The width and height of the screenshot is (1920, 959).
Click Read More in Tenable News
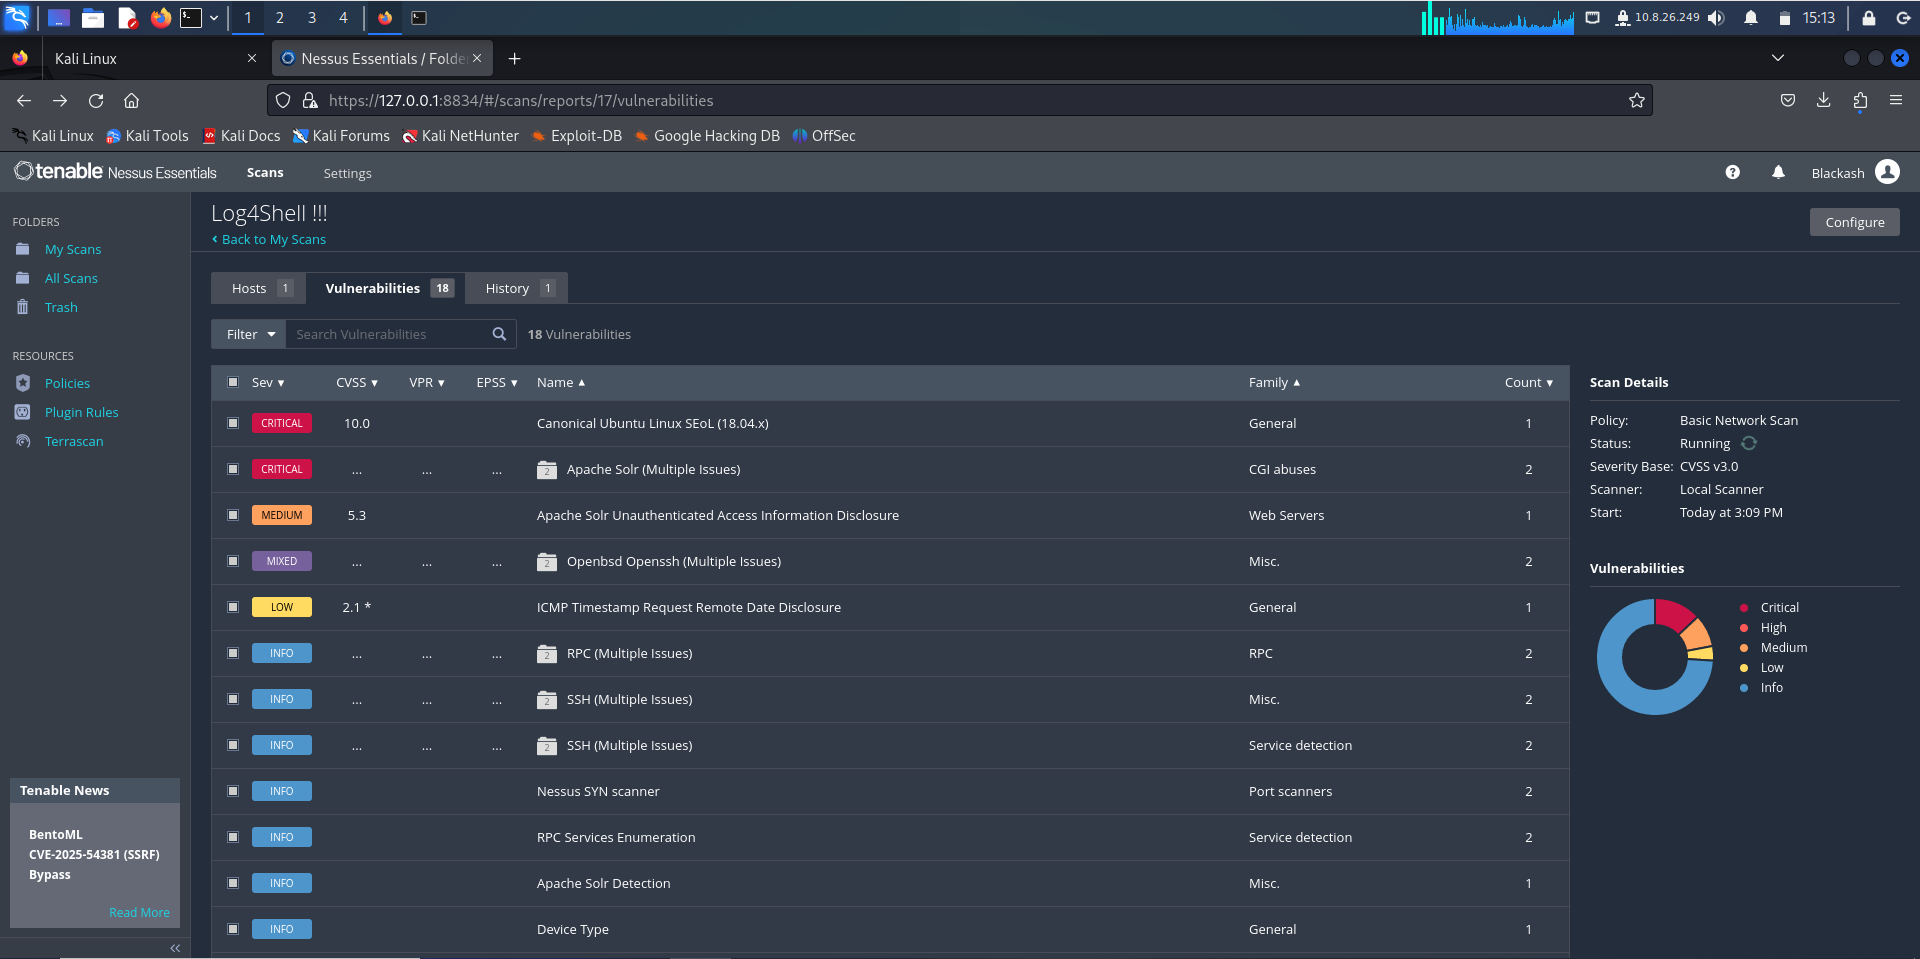coord(139,913)
